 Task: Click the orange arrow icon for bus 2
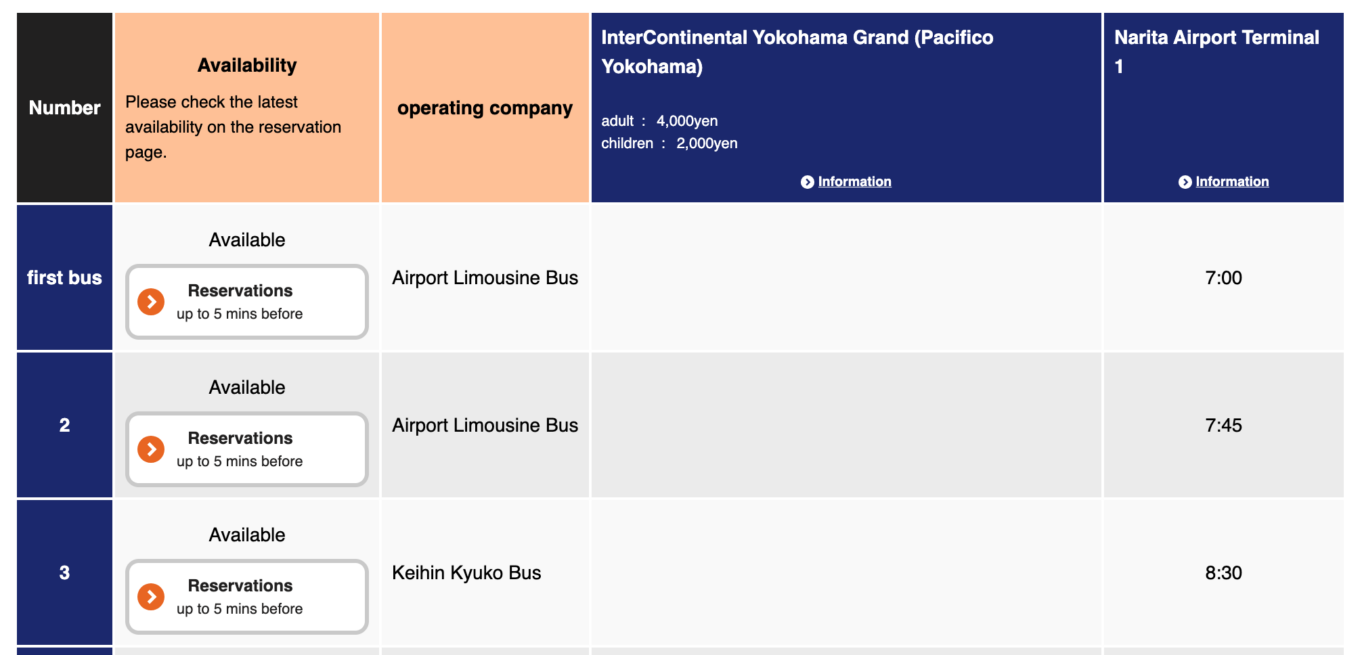point(151,449)
